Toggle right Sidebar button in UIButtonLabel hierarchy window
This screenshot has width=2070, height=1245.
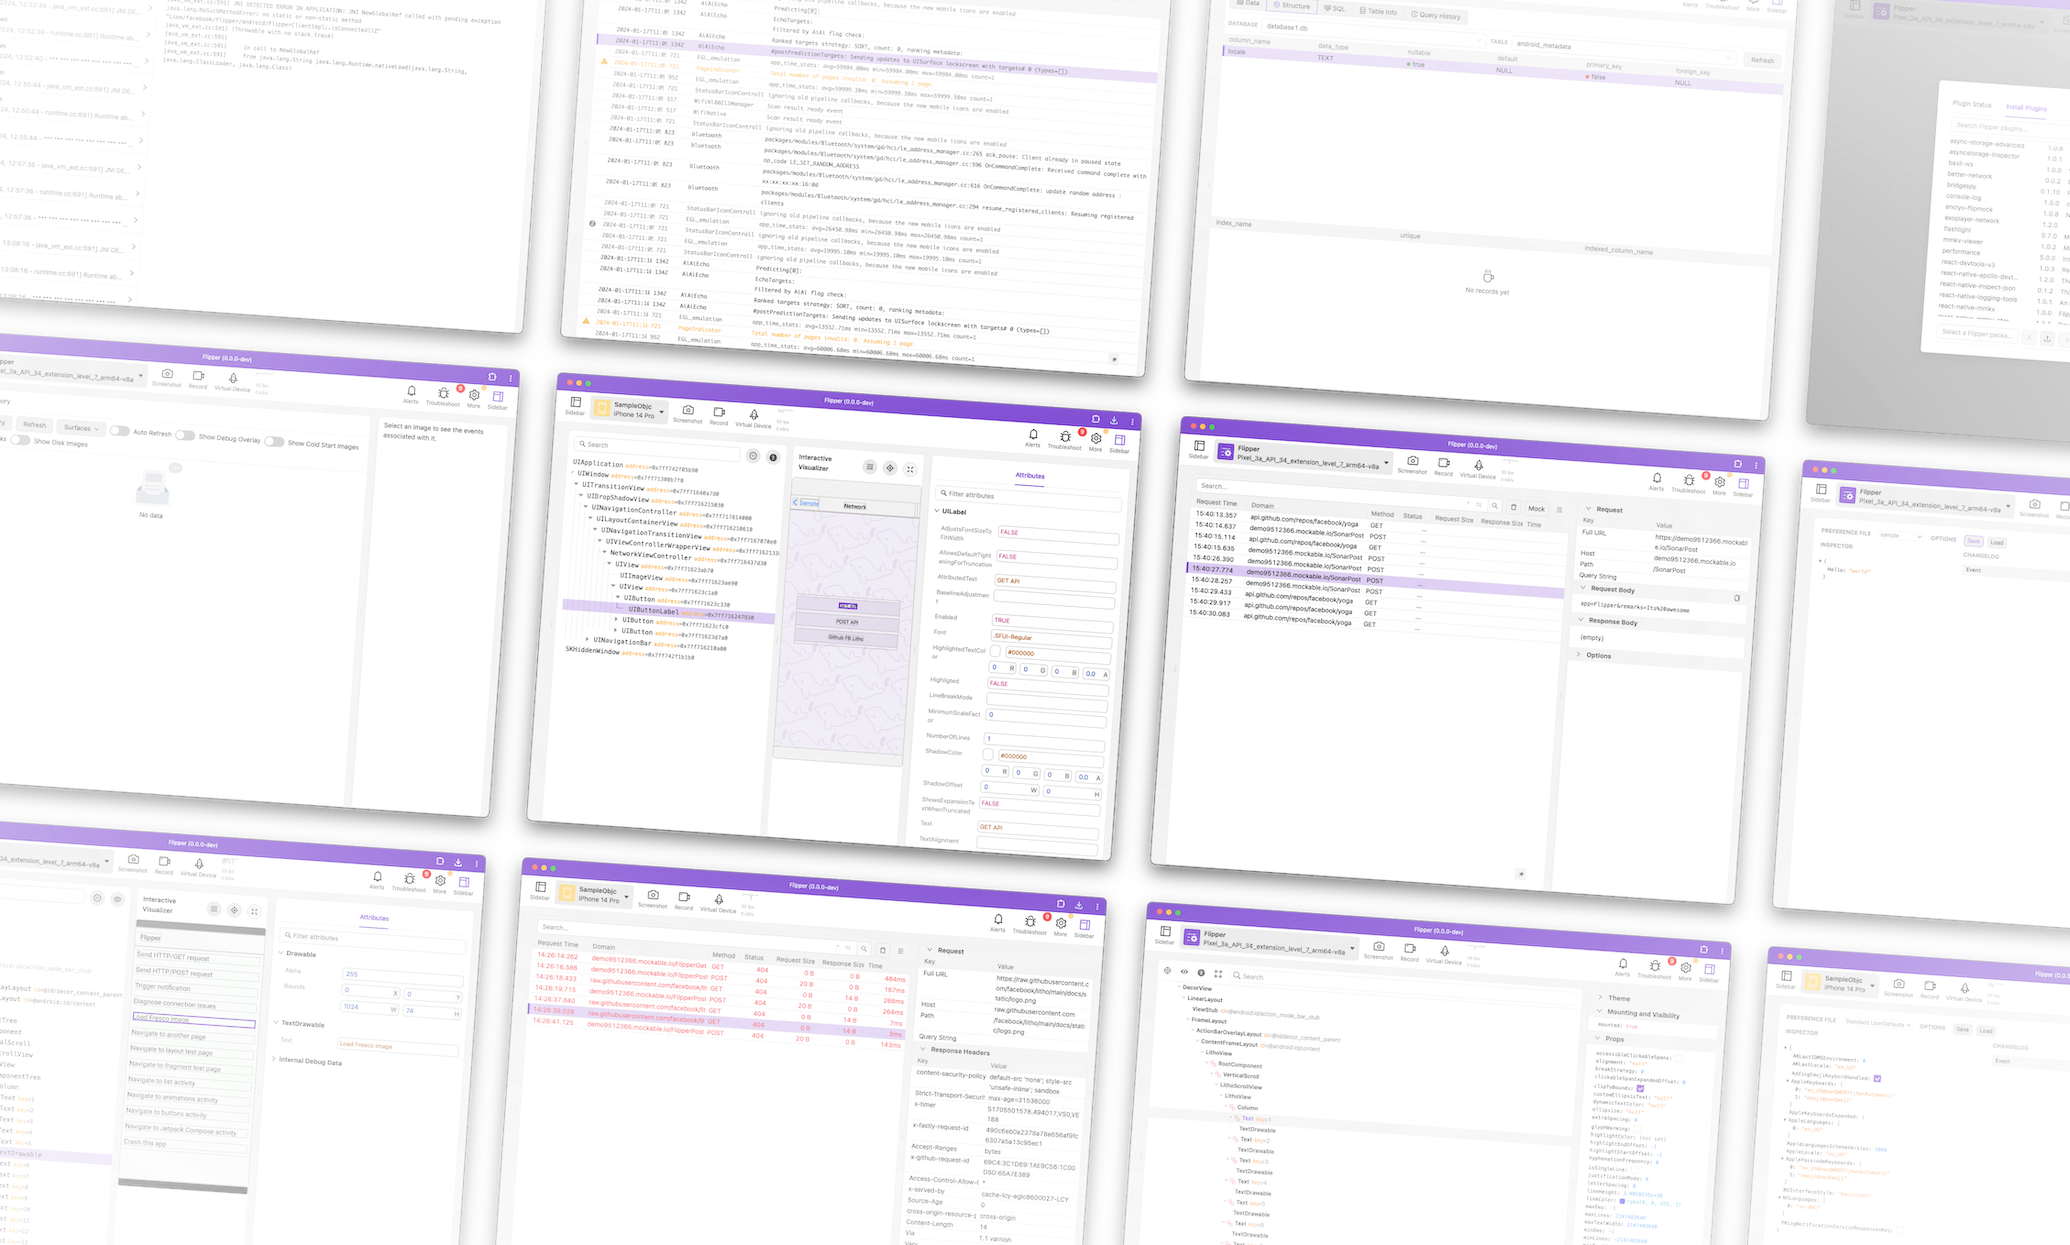[1119, 444]
